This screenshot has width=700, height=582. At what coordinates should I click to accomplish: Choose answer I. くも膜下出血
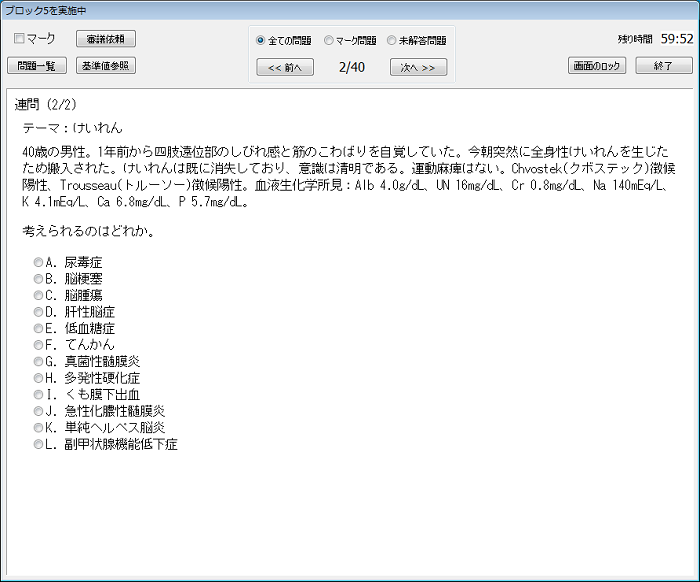(38, 395)
